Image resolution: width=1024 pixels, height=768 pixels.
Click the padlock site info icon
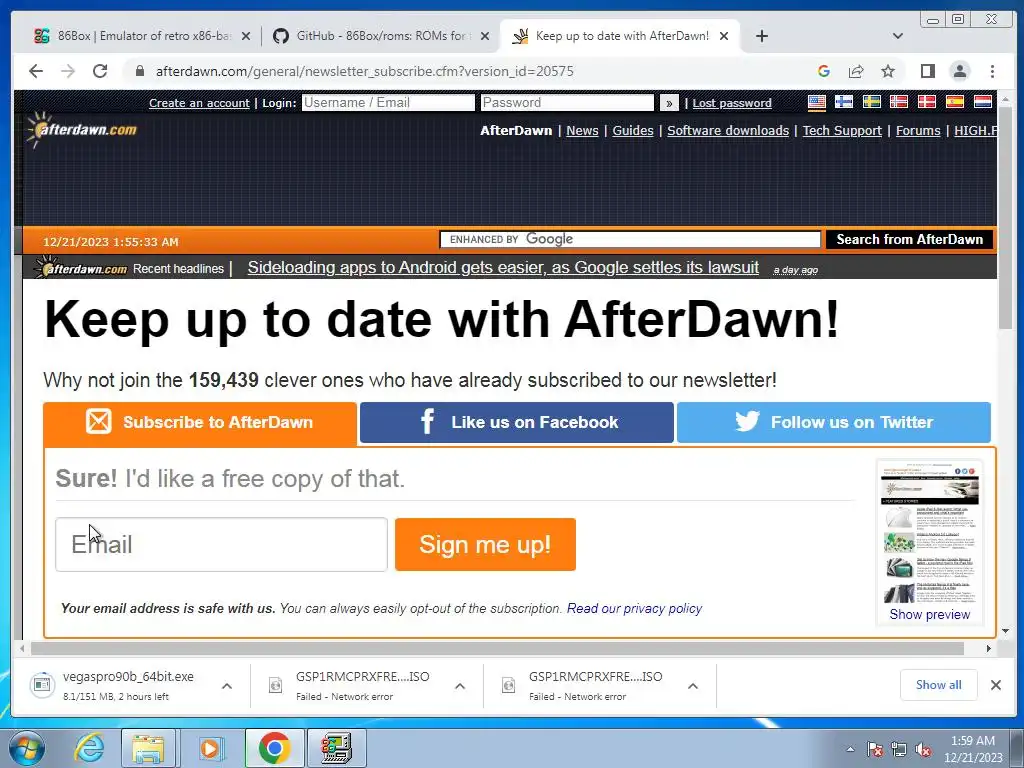pos(139,71)
